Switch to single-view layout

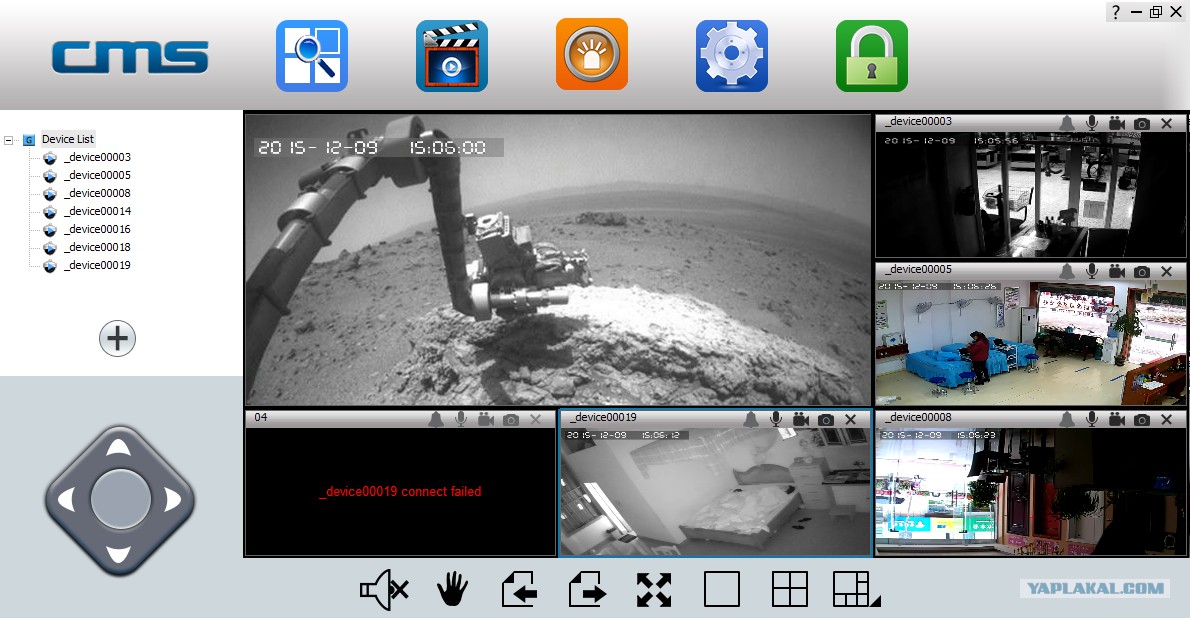click(721, 590)
